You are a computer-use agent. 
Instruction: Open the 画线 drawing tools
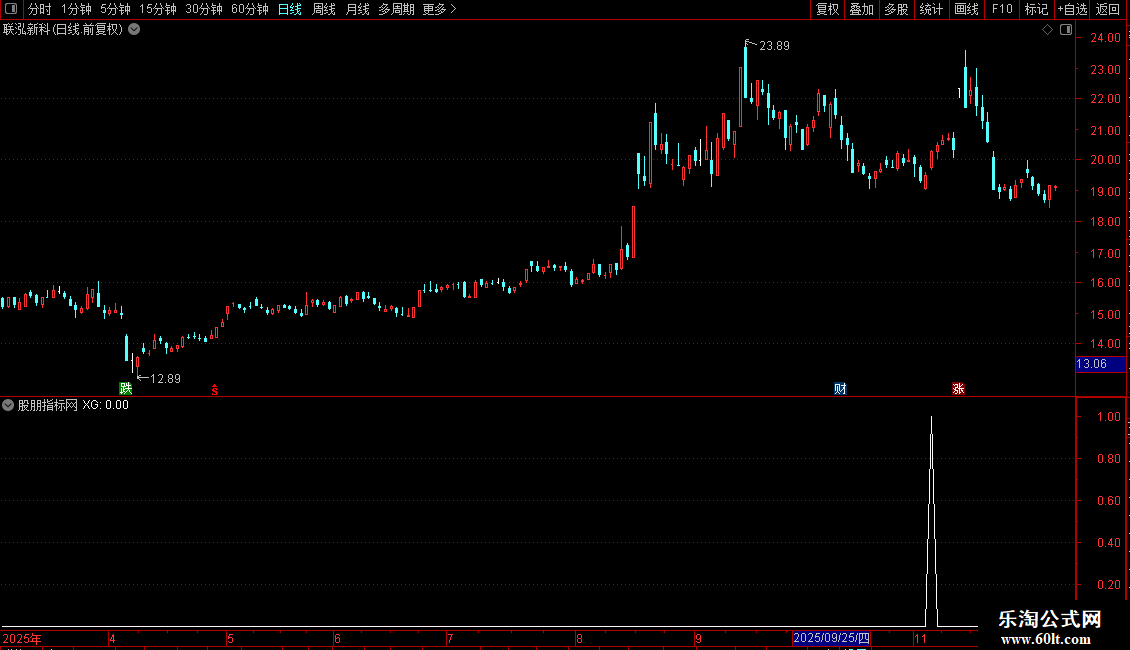(966, 9)
